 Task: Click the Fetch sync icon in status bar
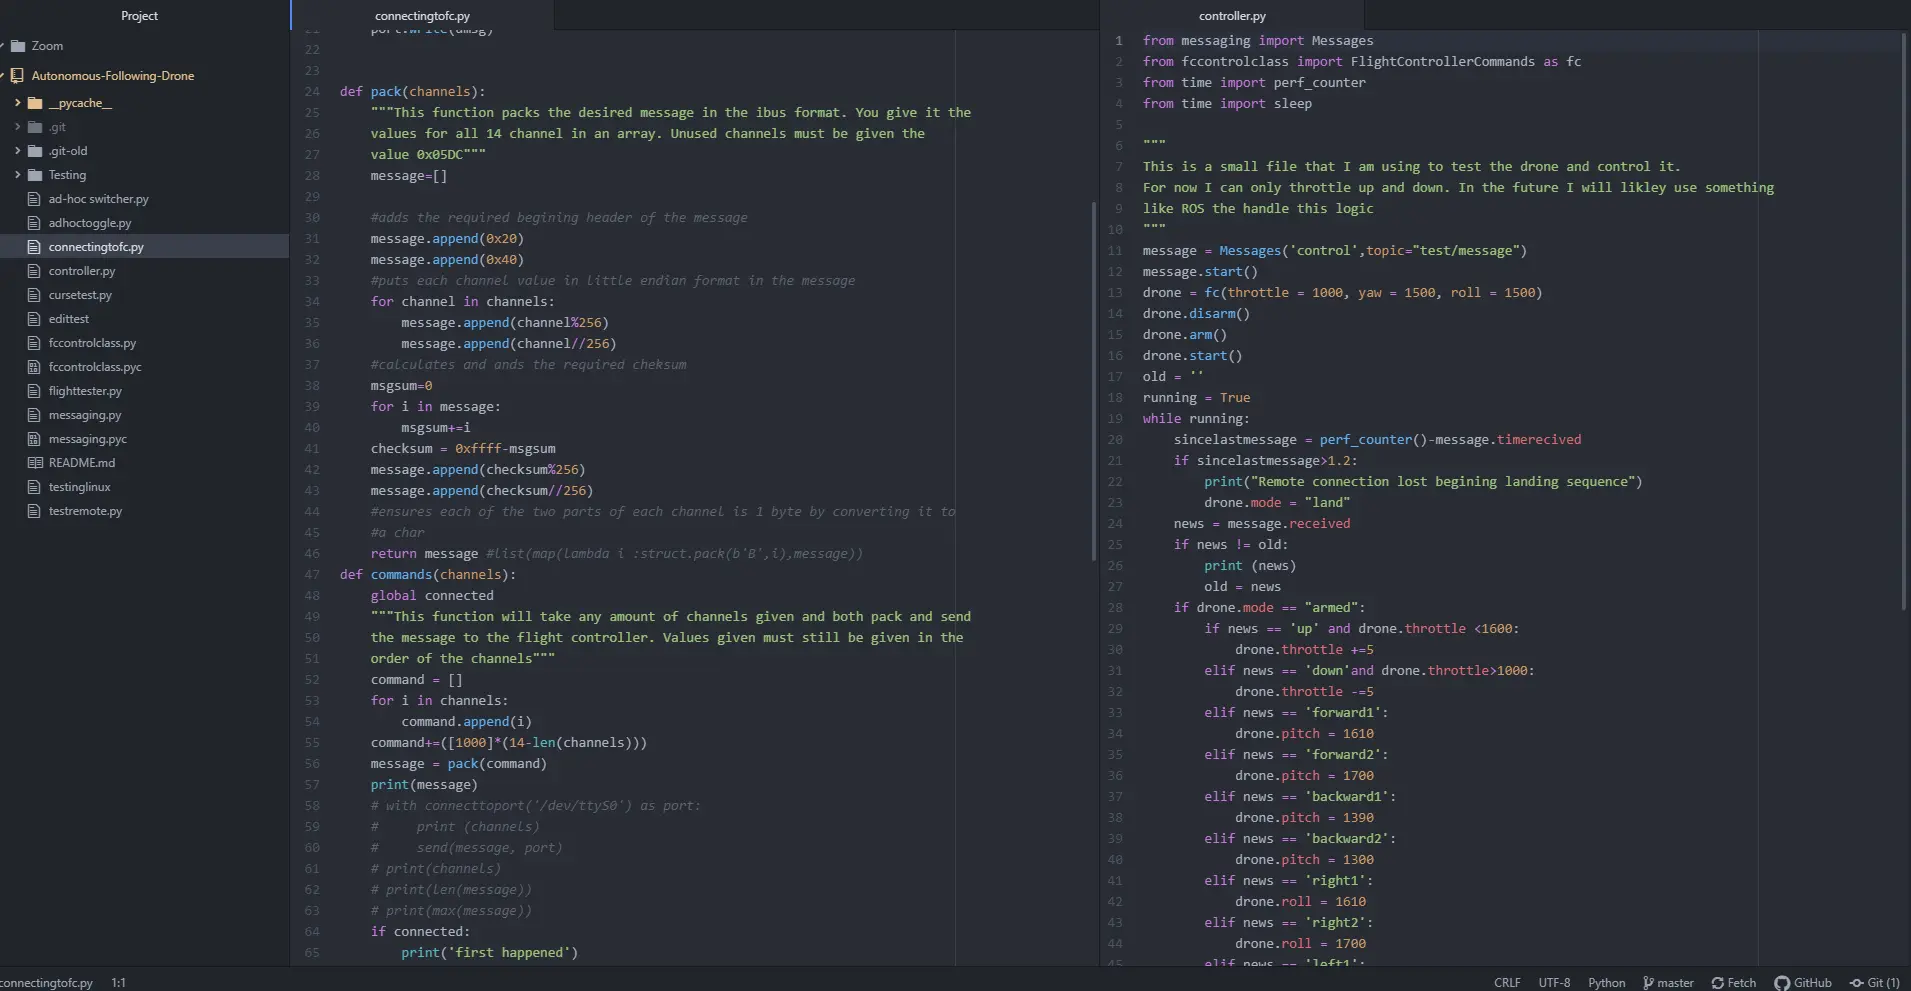[1717, 983]
